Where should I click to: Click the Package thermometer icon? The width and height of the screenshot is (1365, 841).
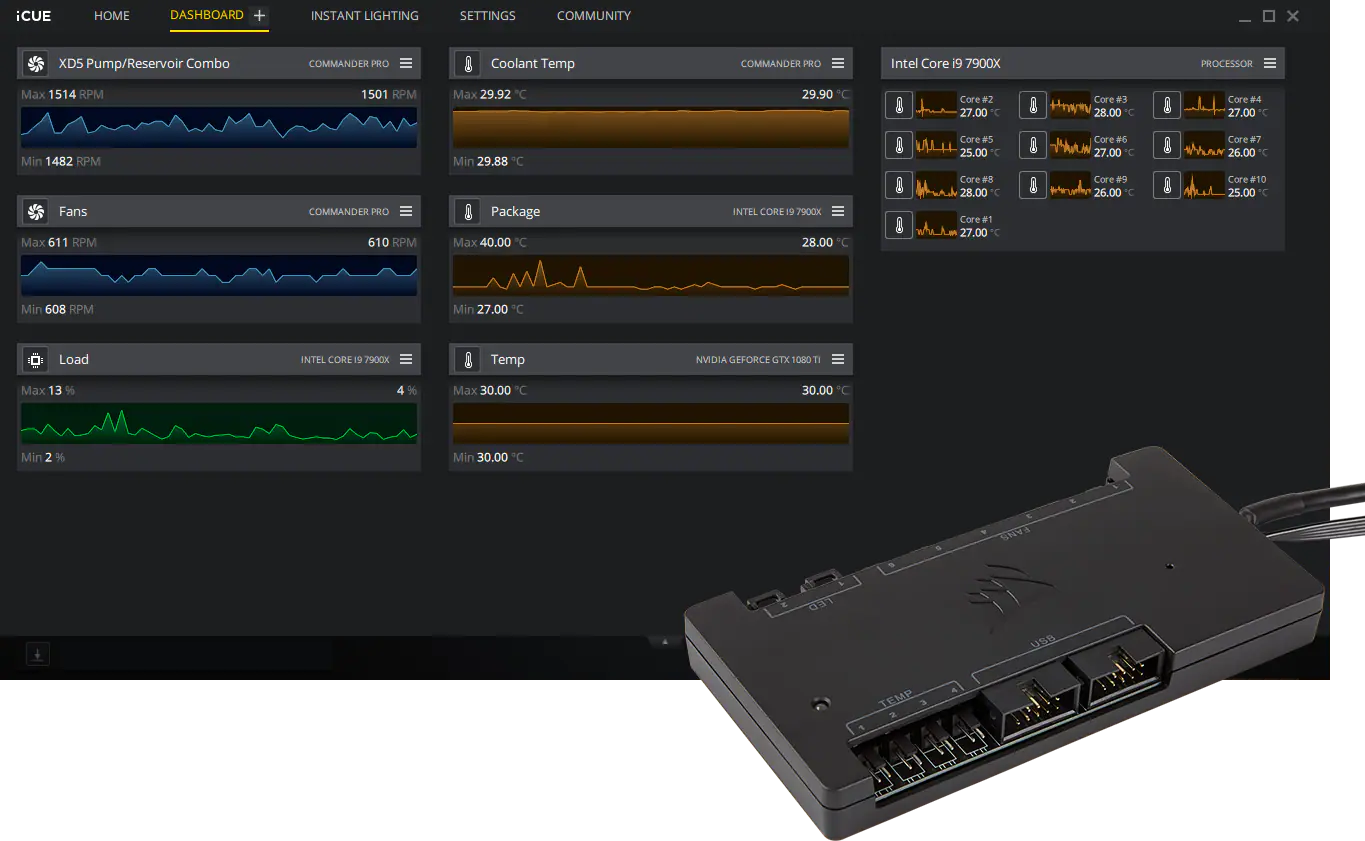point(467,212)
